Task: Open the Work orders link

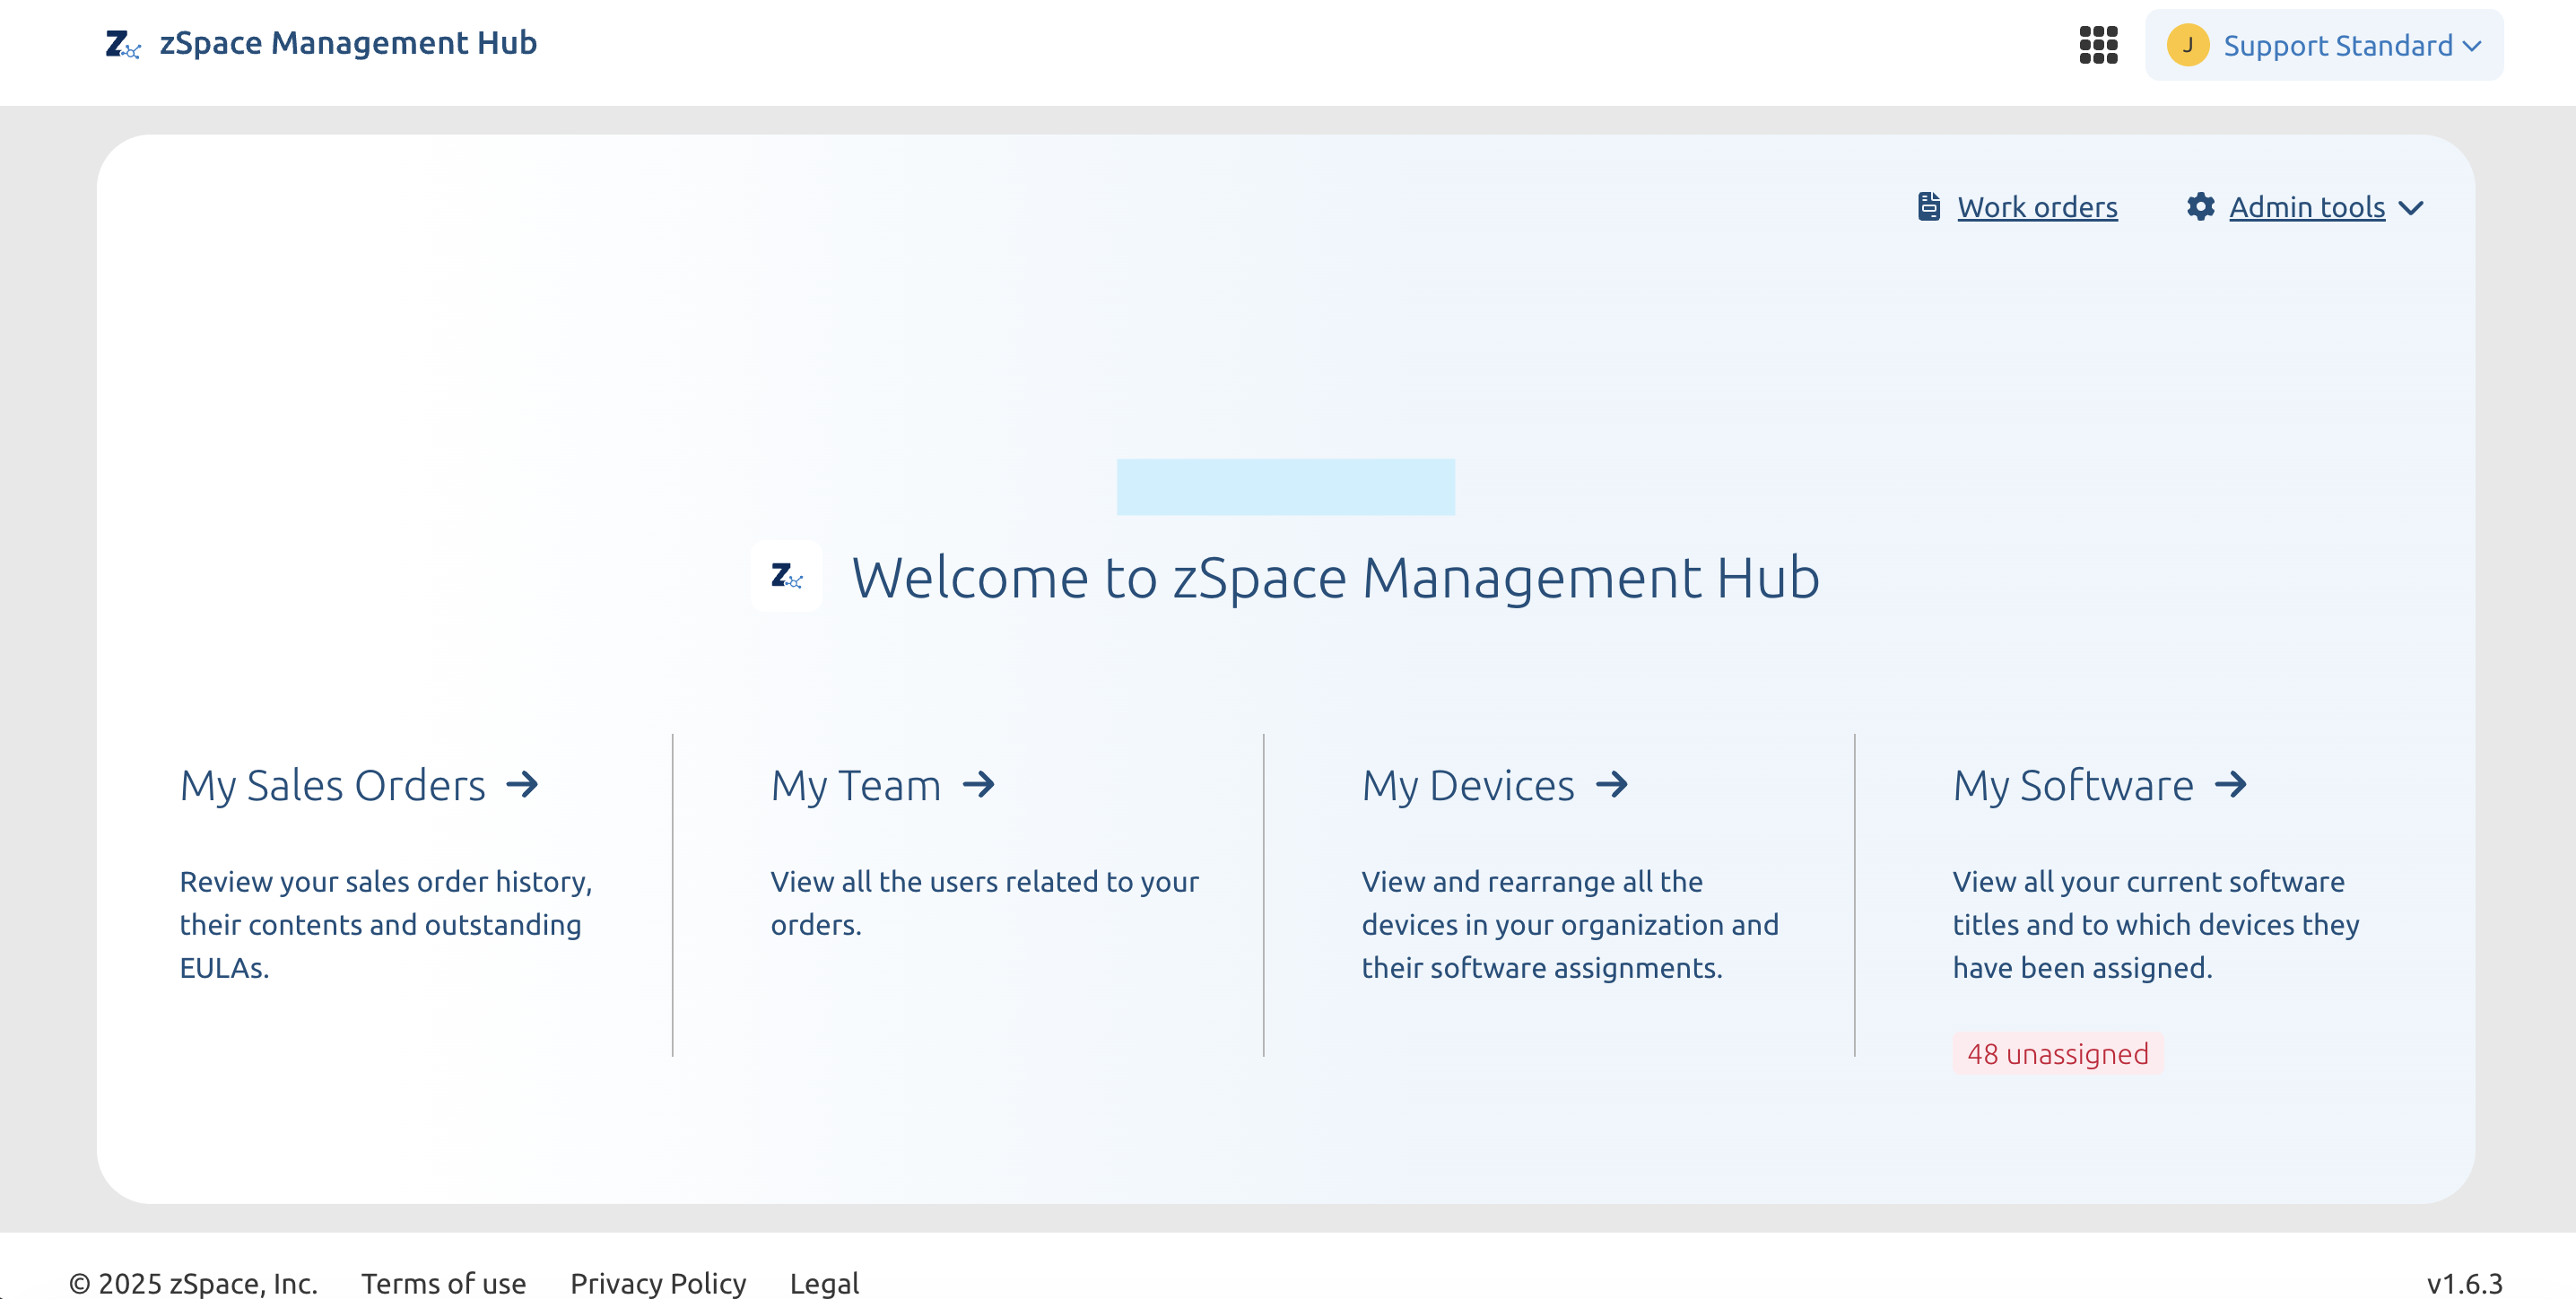Action: coord(2037,207)
